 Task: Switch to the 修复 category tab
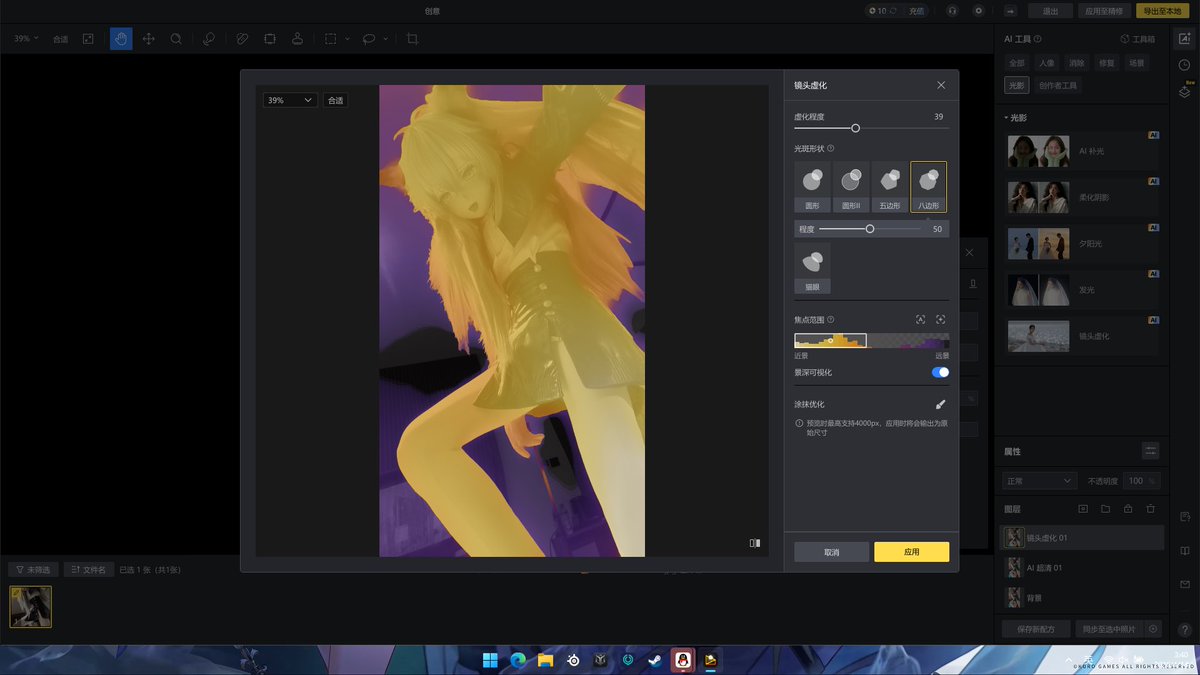(1106, 63)
